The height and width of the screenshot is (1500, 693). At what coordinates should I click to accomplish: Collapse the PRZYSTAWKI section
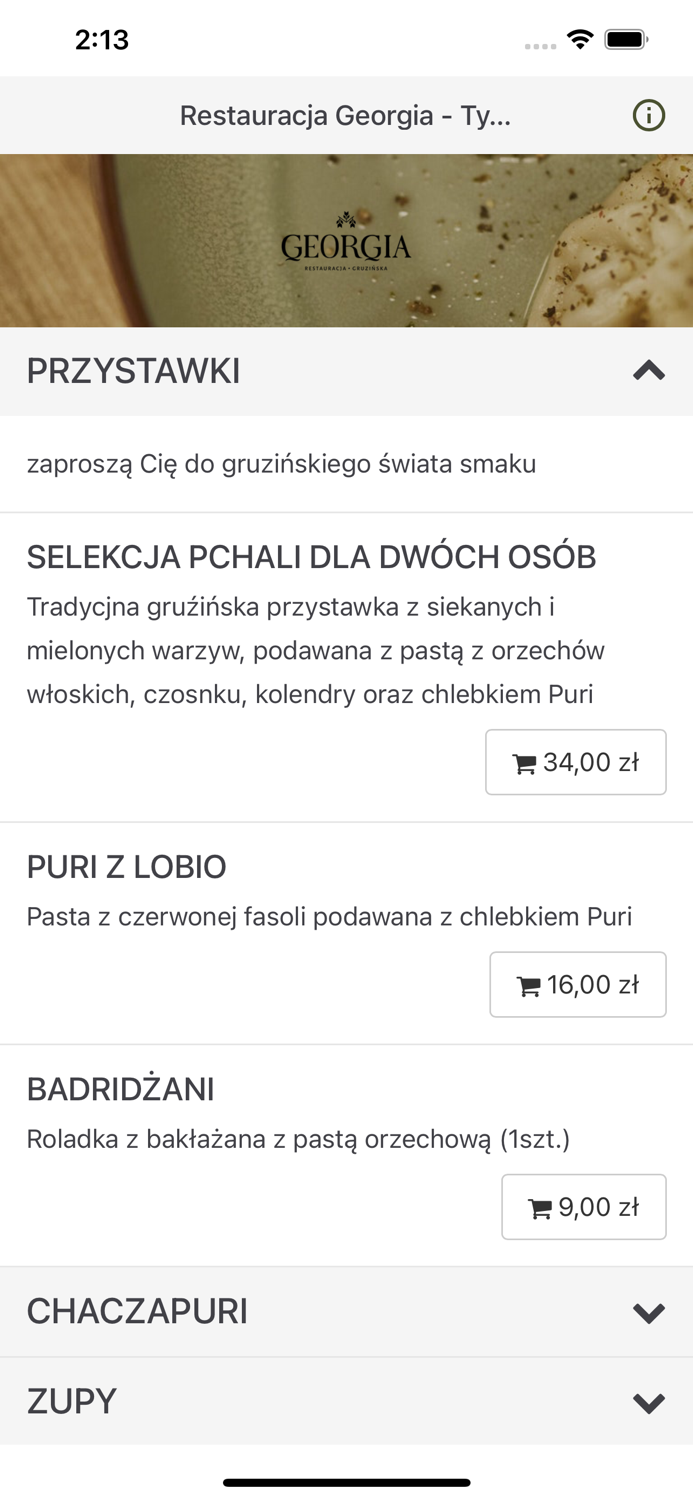649,371
